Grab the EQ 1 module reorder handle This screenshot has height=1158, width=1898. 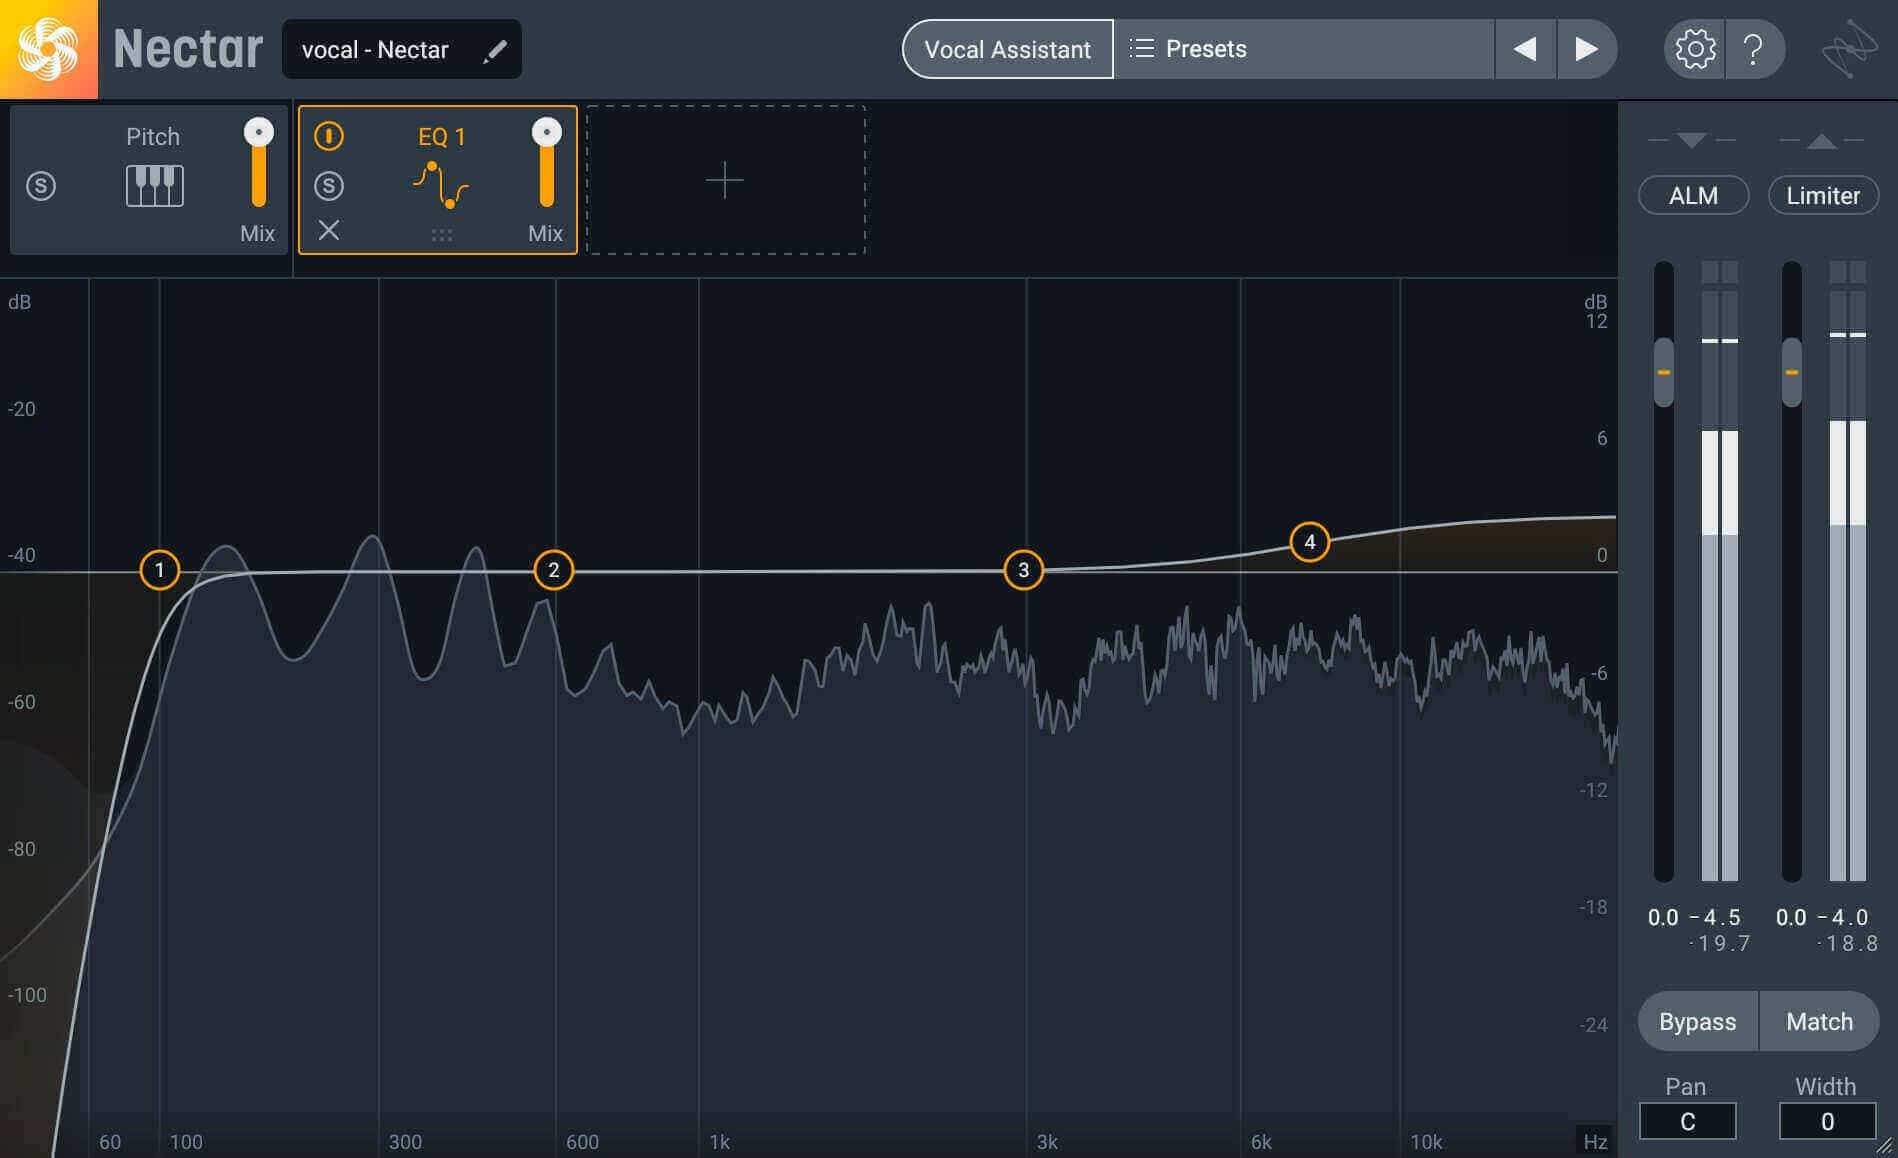pos(442,235)
